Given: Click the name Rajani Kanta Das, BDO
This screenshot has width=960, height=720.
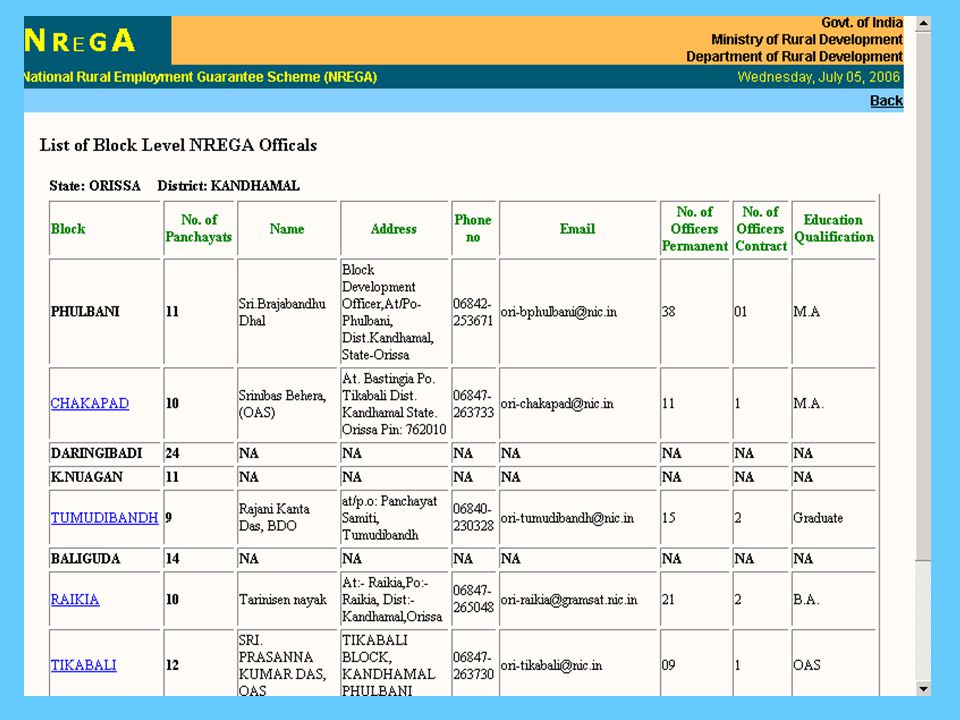Looking at the screenshot, I should pyautogui.click(x=274, y=517).
